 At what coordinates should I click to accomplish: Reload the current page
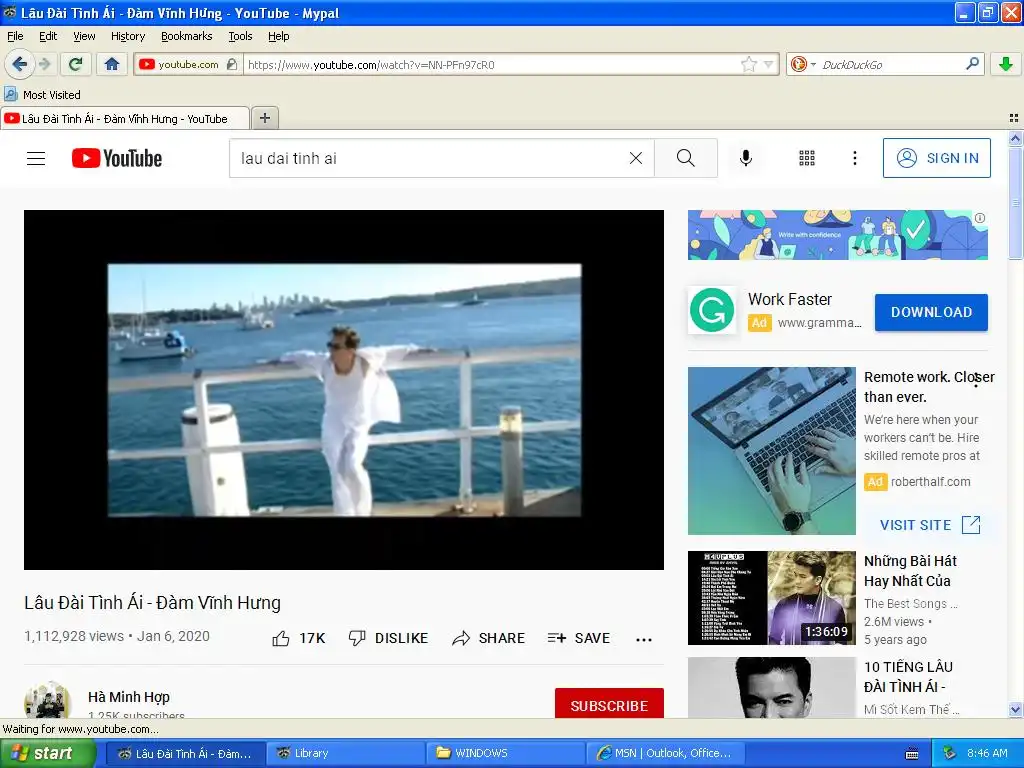pos(76,64)
